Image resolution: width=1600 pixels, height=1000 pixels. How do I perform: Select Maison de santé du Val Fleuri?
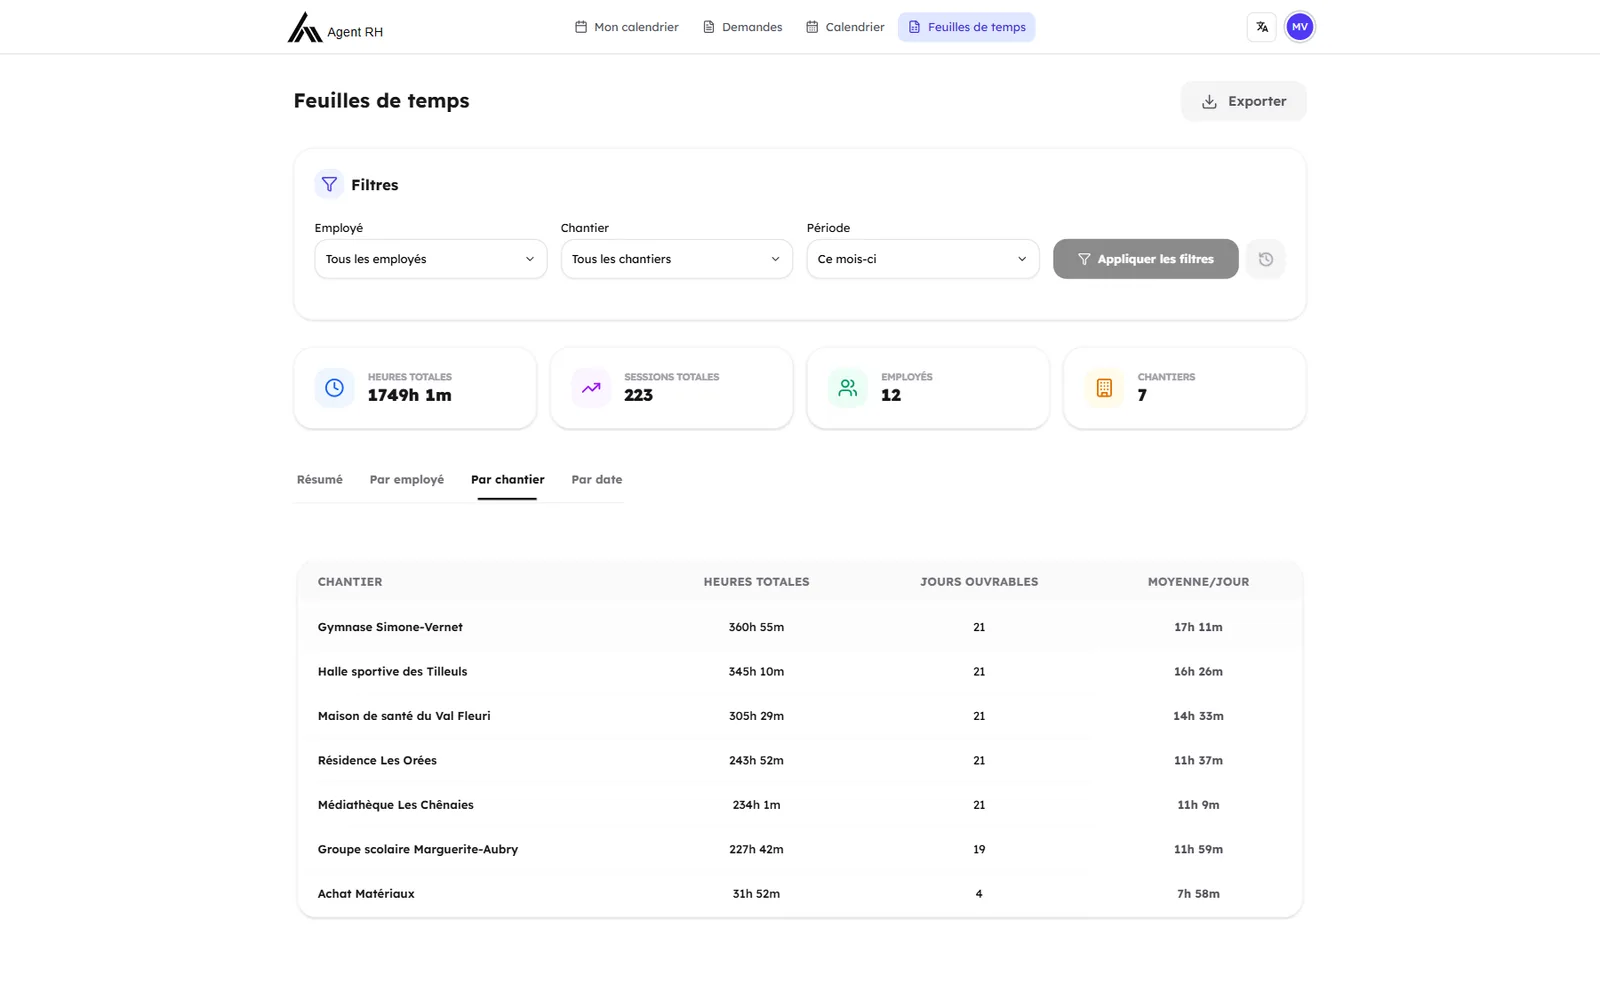[404, 716]
